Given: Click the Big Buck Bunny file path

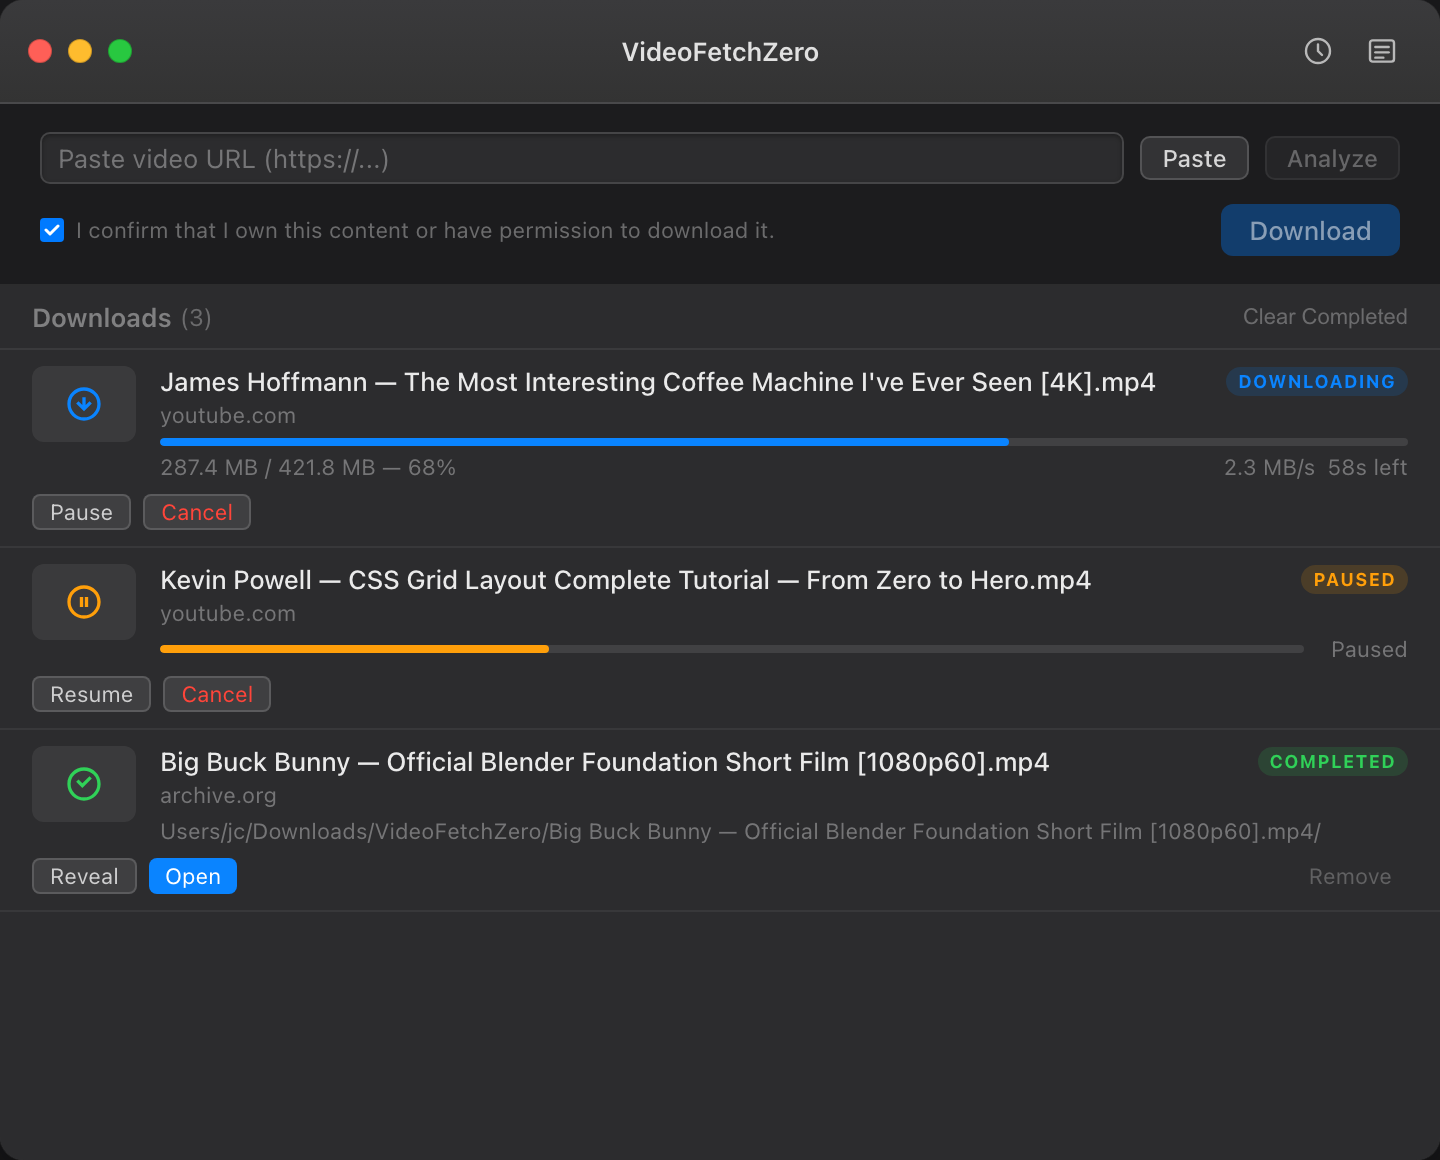Looking at the screenshot, I should [x=741, y=832].
